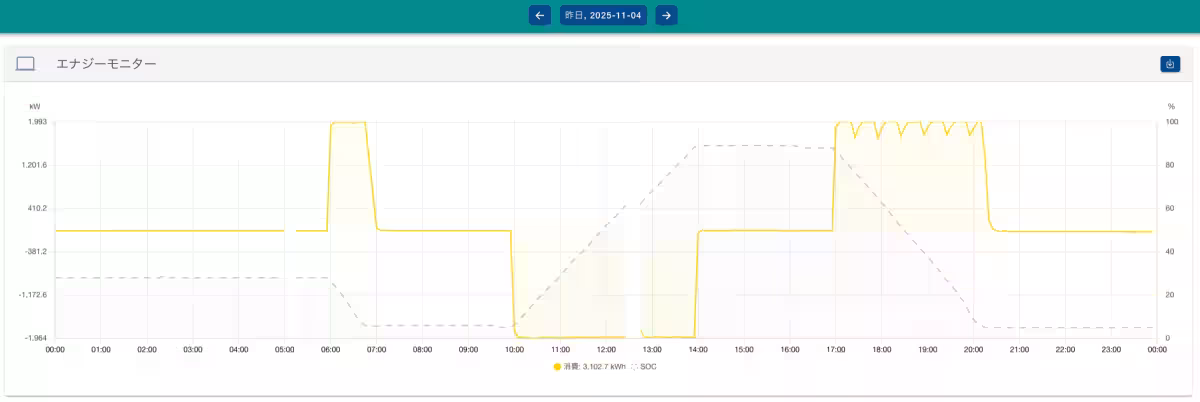This screenshot has width=1200, height=402.
Task: Click the % unit label on right axis
Action: (x=1171, y=106)
